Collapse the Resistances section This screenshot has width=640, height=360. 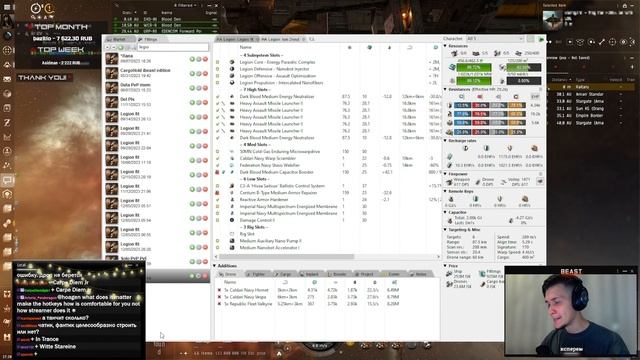(446, 89)
